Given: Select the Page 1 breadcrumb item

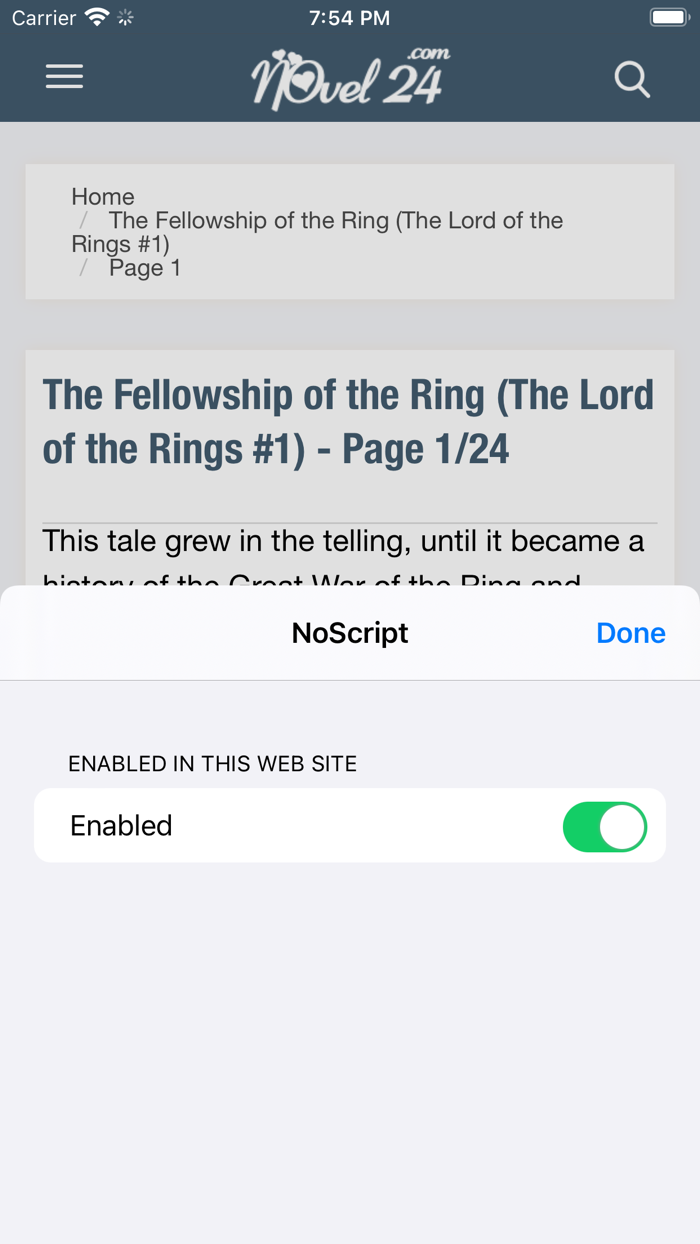Looking at the screenshot, I should pos(145,268).
